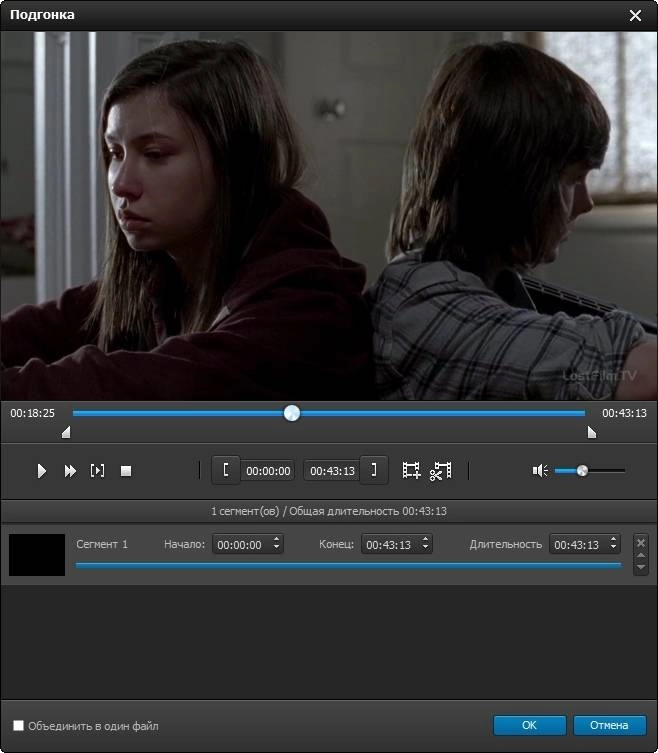Image resolution: width=658 pixels, height=753 pixels.
Task: Click the segment count and total duration text
Action: pyautogui.click(x=329, y=511)
